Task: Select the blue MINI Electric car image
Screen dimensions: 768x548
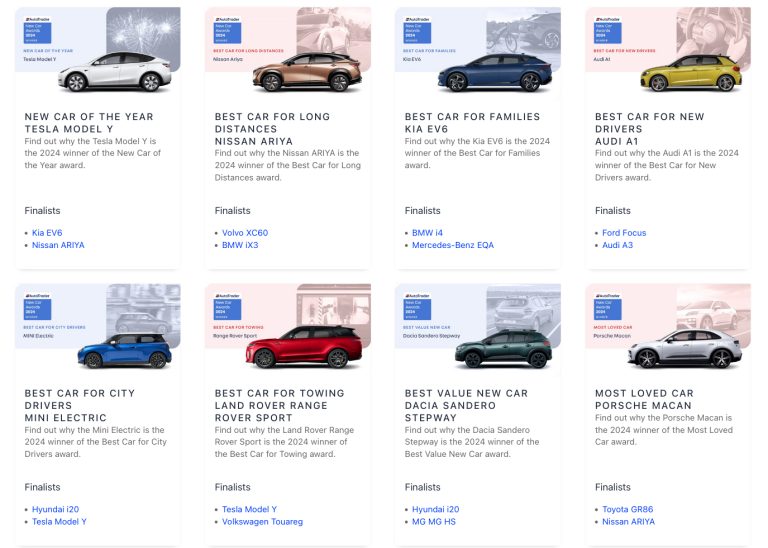Action: [124, 351]
